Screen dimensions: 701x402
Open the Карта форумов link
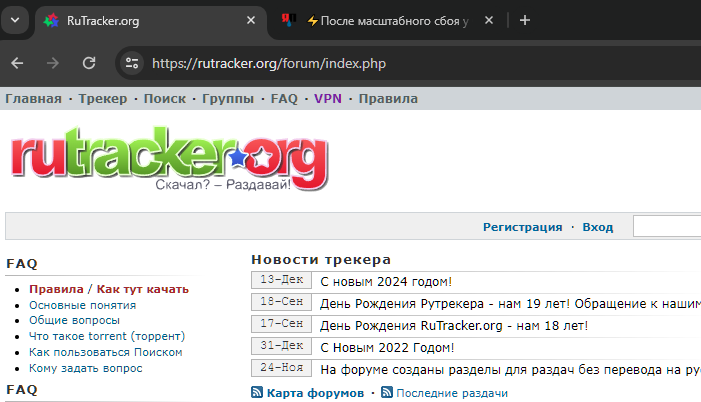(315, 393)
